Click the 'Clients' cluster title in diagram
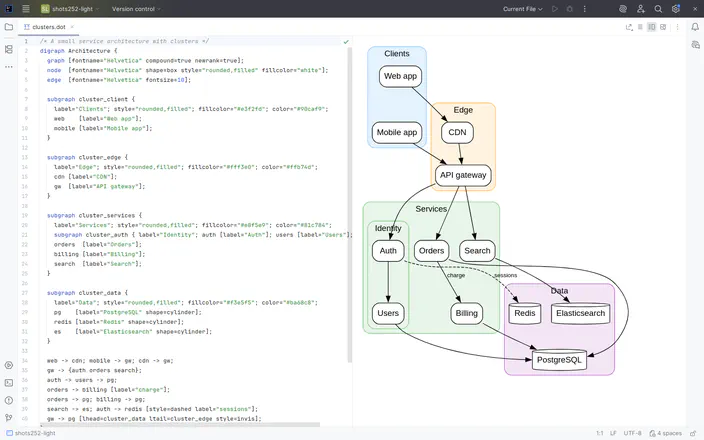The width and height of the screenshot is (704, 440). tap(397, 53)
